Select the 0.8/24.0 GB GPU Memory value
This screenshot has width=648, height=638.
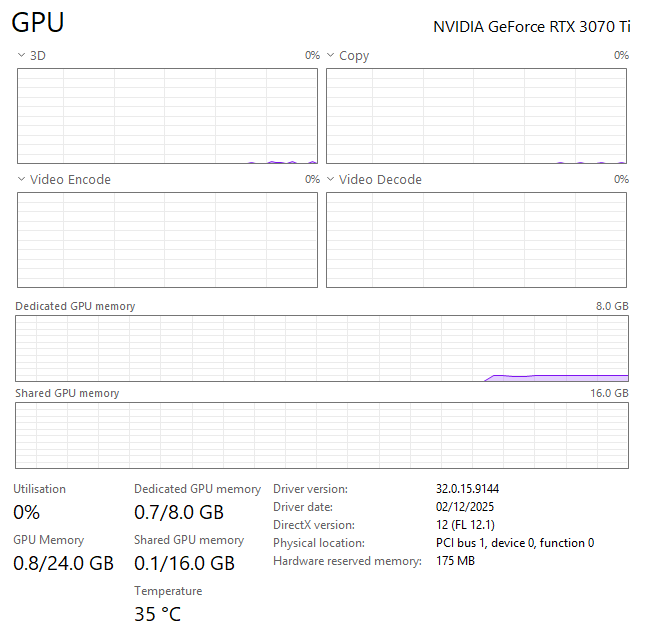pyautogui.click(x=63, y=562)
